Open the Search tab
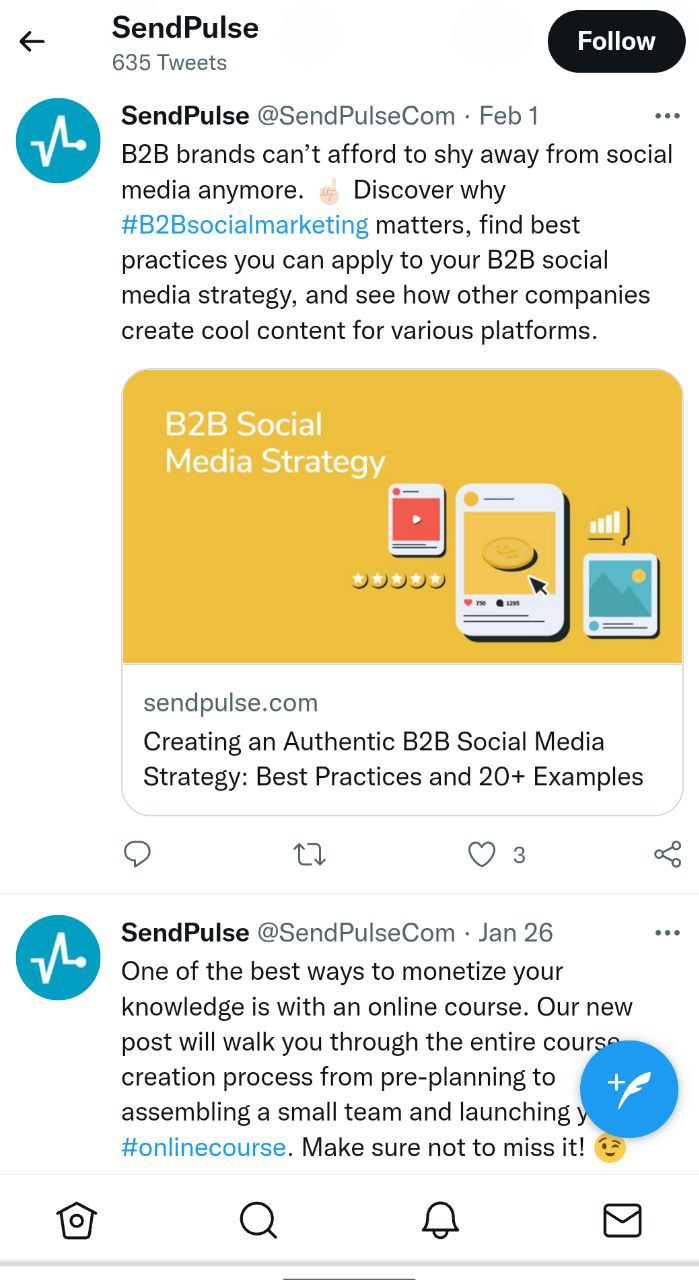 pos(258,1220)
